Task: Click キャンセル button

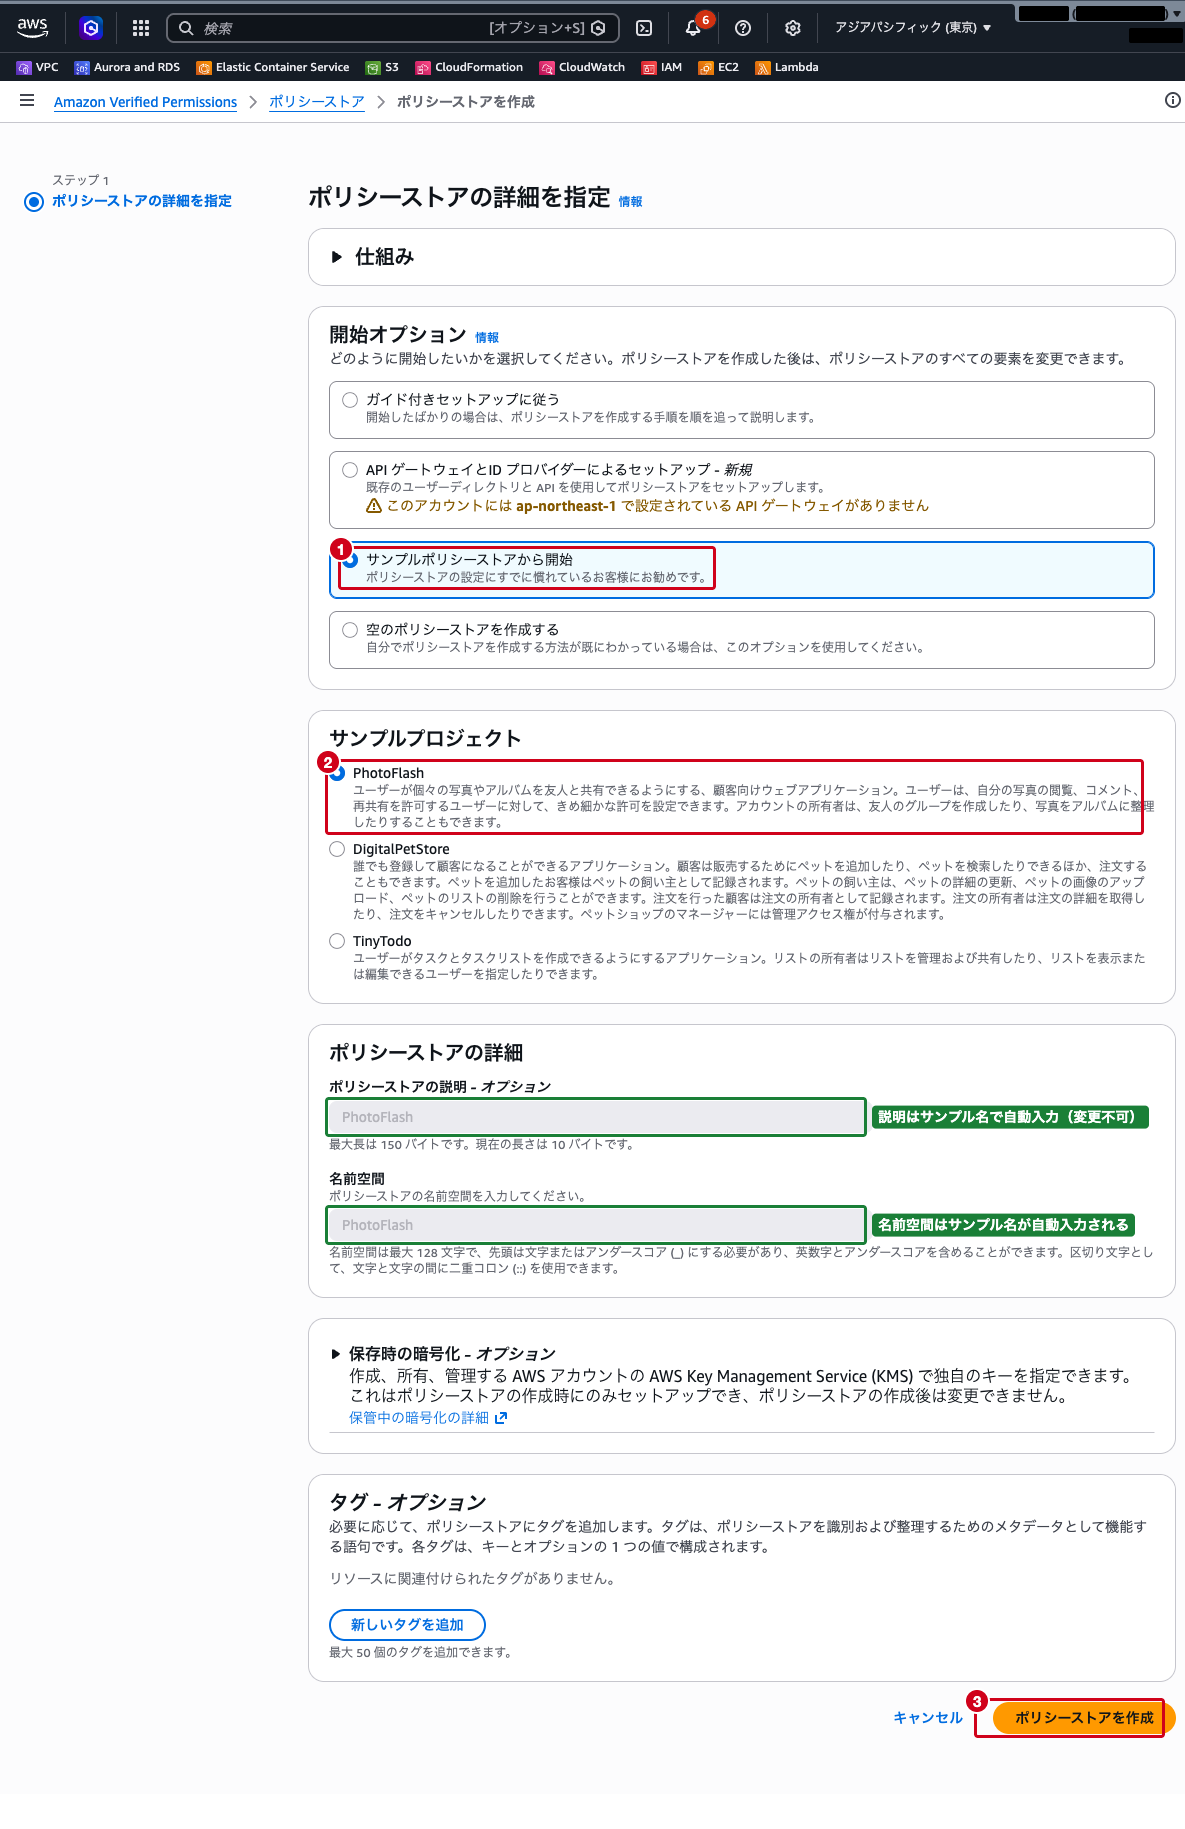Action: (928, 1718)
